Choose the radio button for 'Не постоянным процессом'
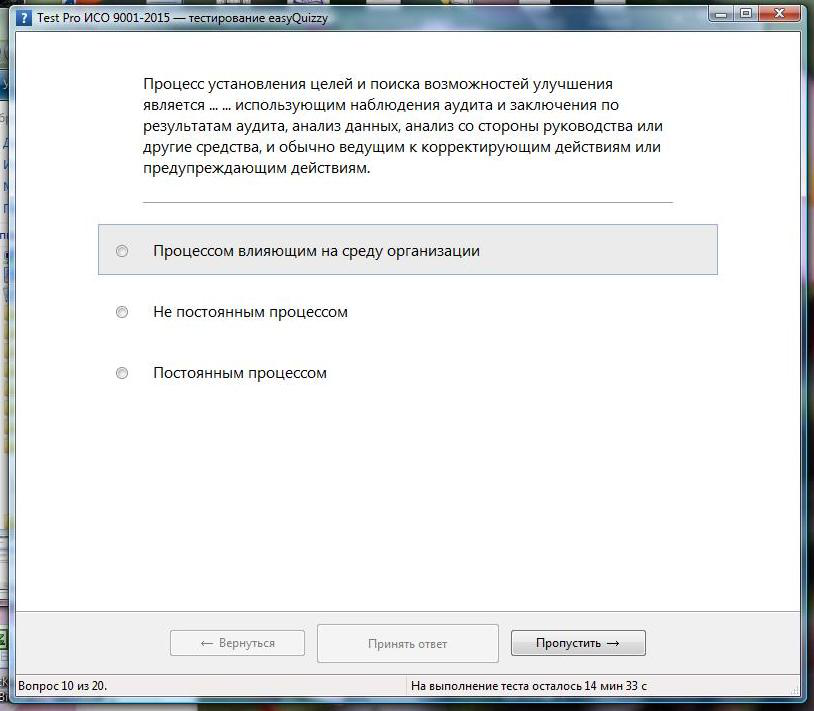 pos(122,312)
